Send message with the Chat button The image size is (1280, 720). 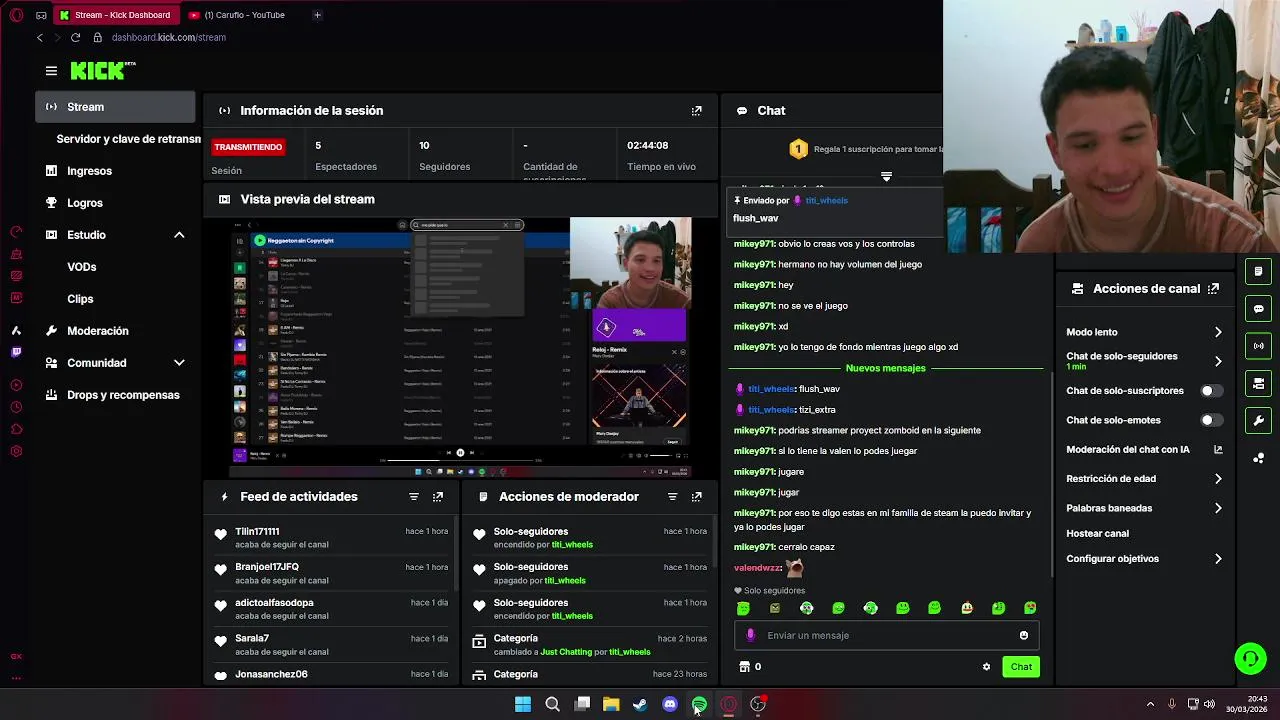(x=1021, y=667)
